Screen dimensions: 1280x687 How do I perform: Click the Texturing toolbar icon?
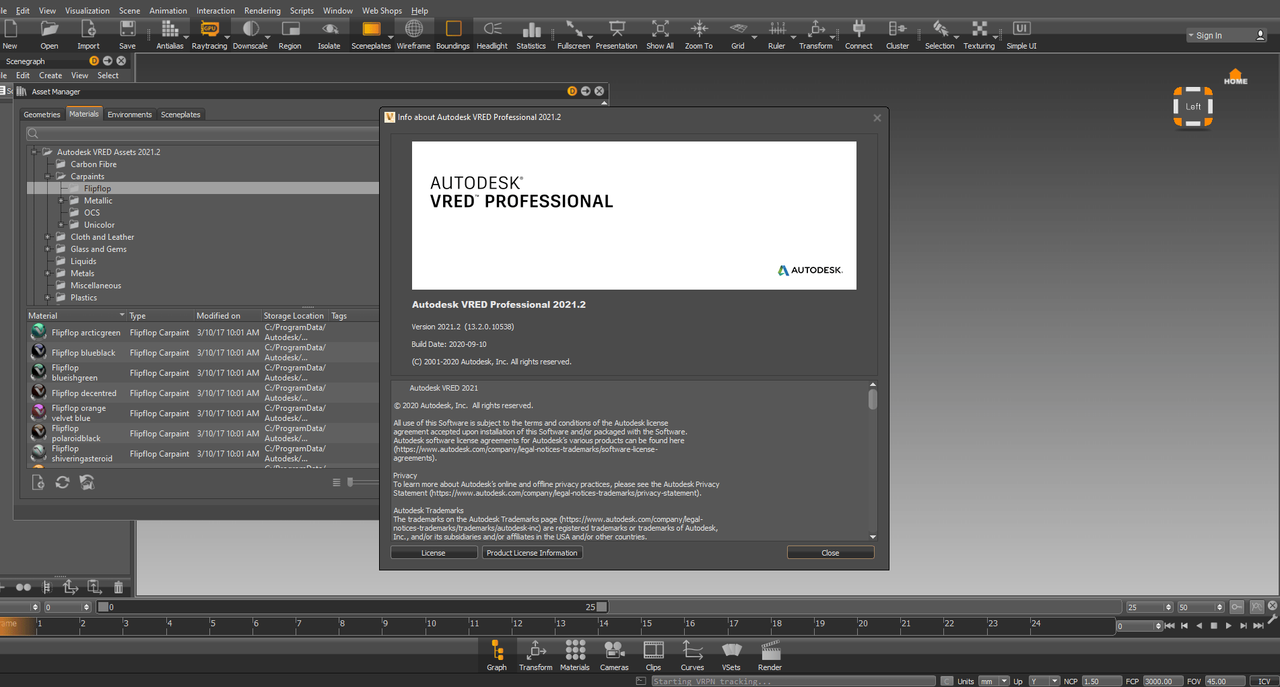tap(979, 34)
